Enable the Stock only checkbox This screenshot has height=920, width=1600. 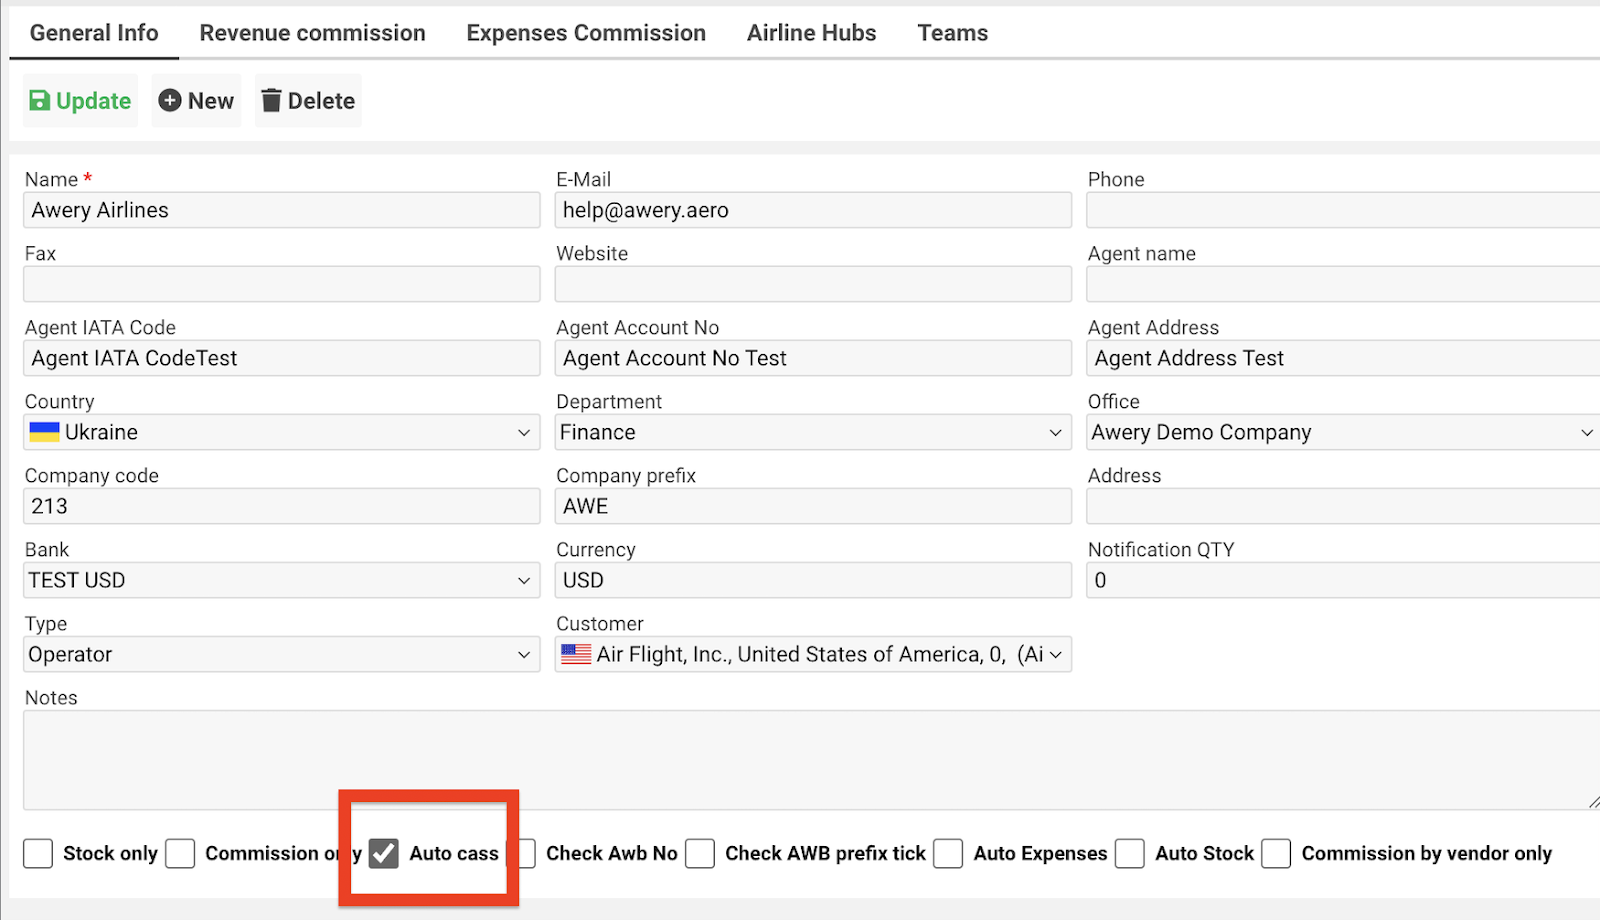(38, 853)
